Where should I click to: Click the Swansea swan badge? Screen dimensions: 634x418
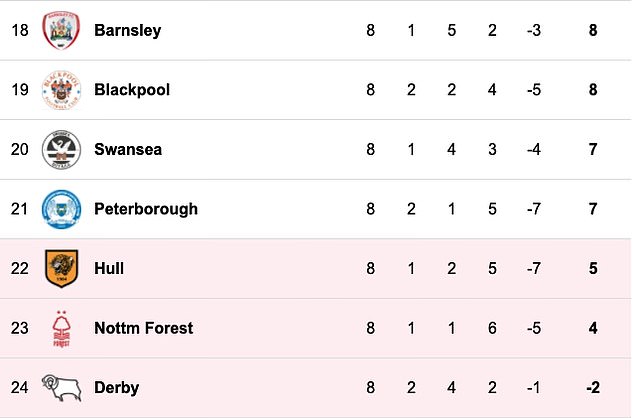click(61, 149)
